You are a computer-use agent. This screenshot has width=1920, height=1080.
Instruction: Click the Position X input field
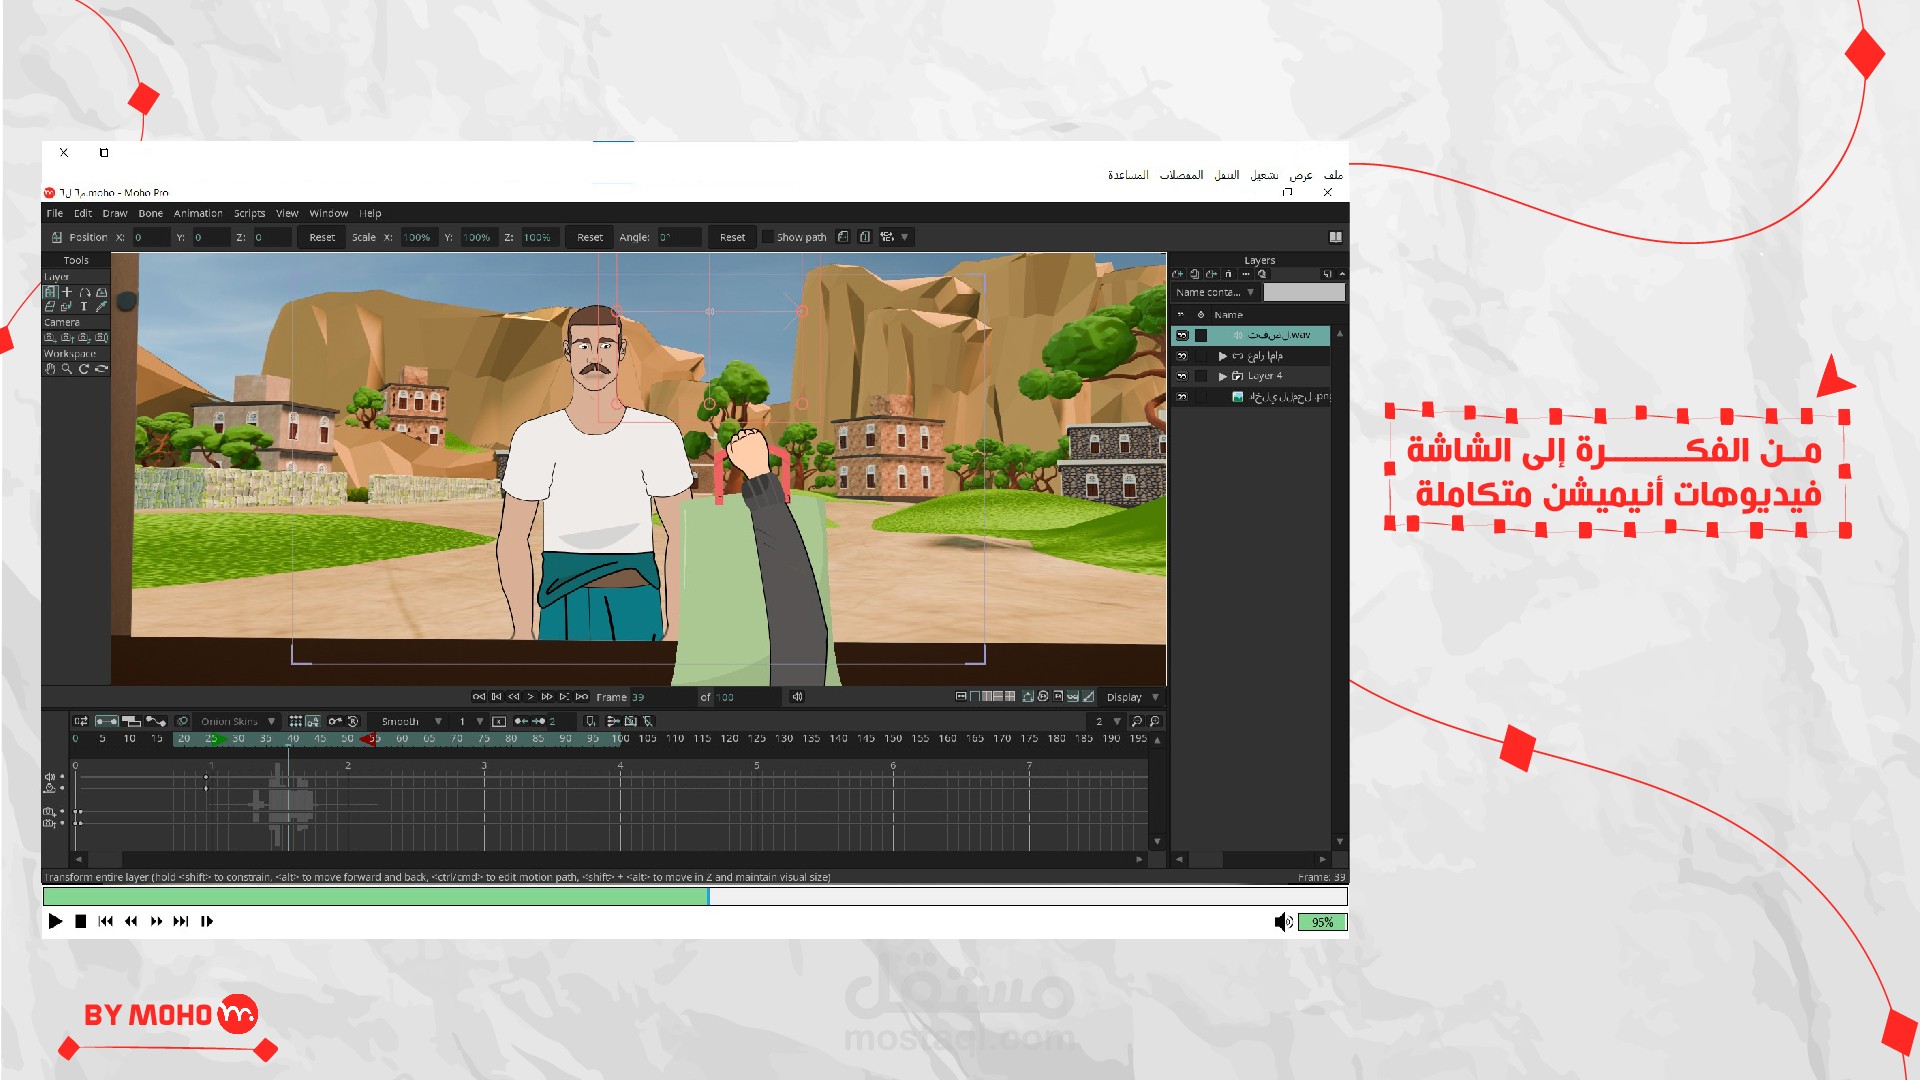(x=150, y=237)
